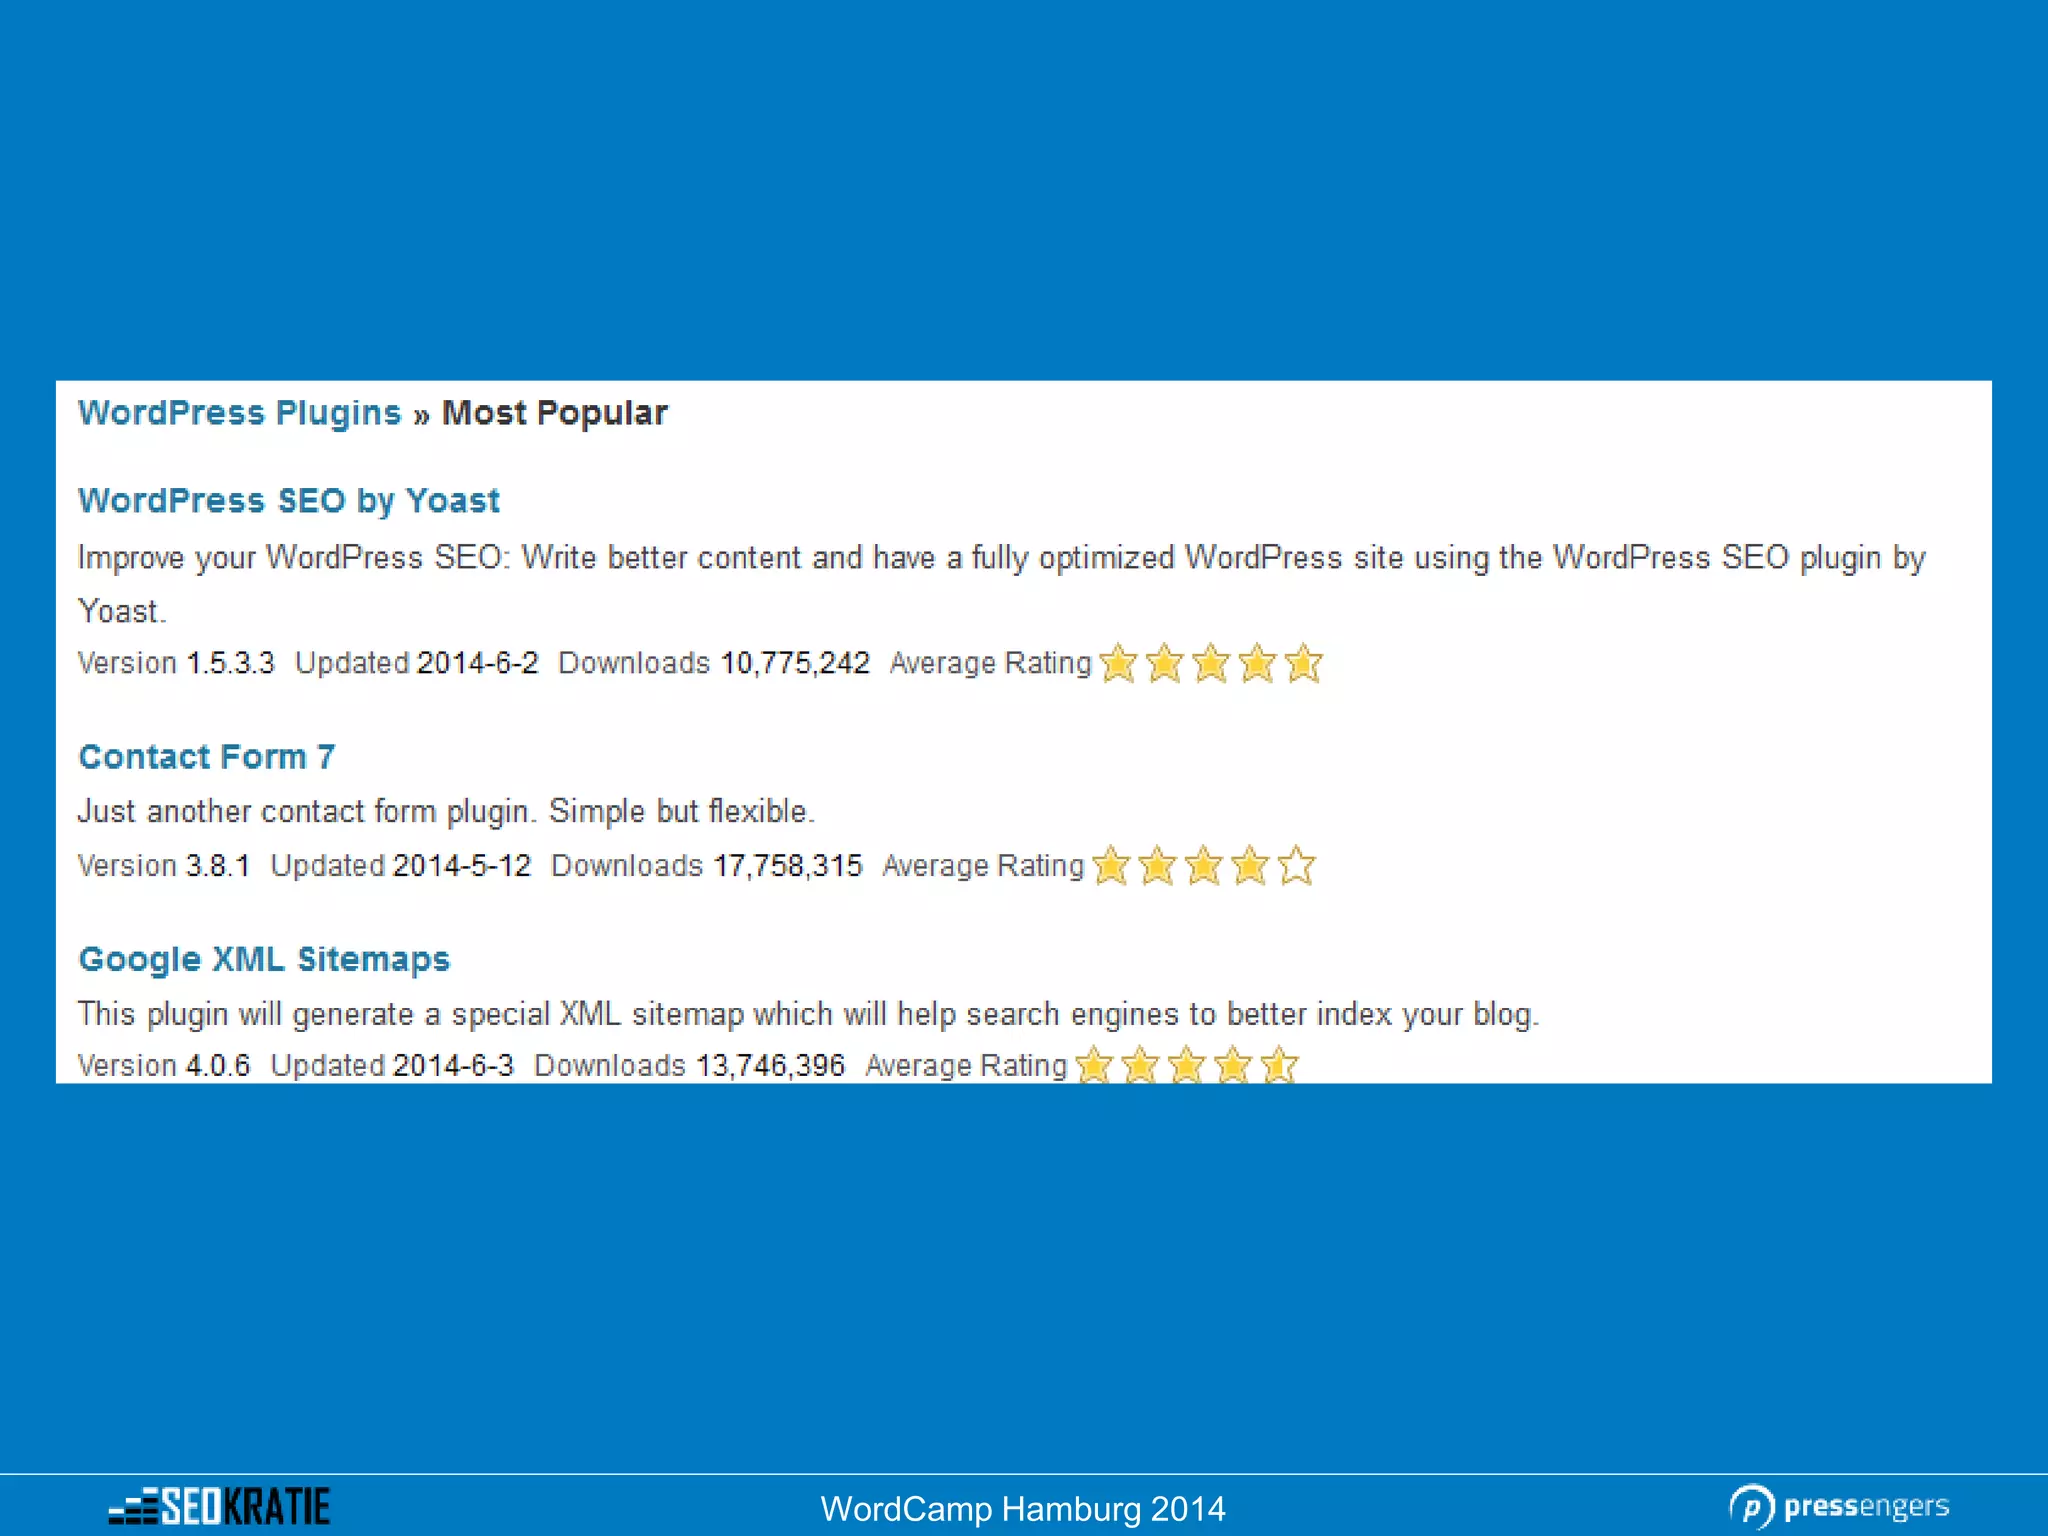Click the SEOKRATIE logo in the footer
2048x1536 pixels.
click(x=219, y=1505)
